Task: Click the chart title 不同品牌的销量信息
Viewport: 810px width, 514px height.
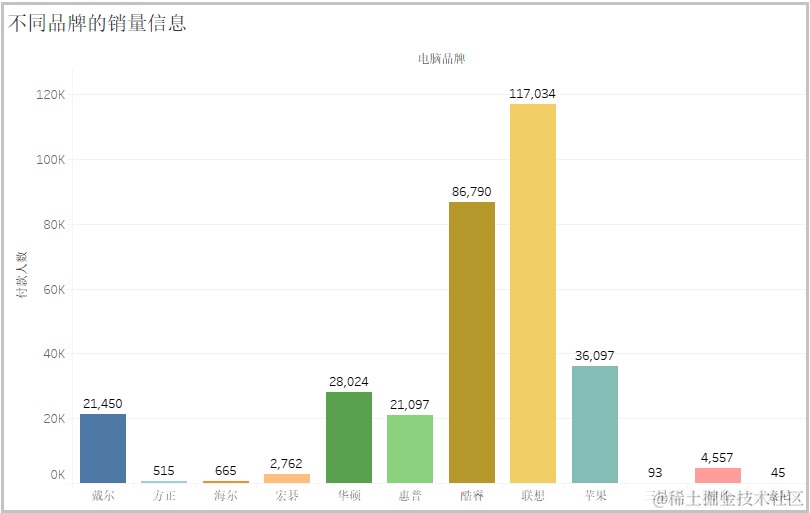Action: pos(97,23)
